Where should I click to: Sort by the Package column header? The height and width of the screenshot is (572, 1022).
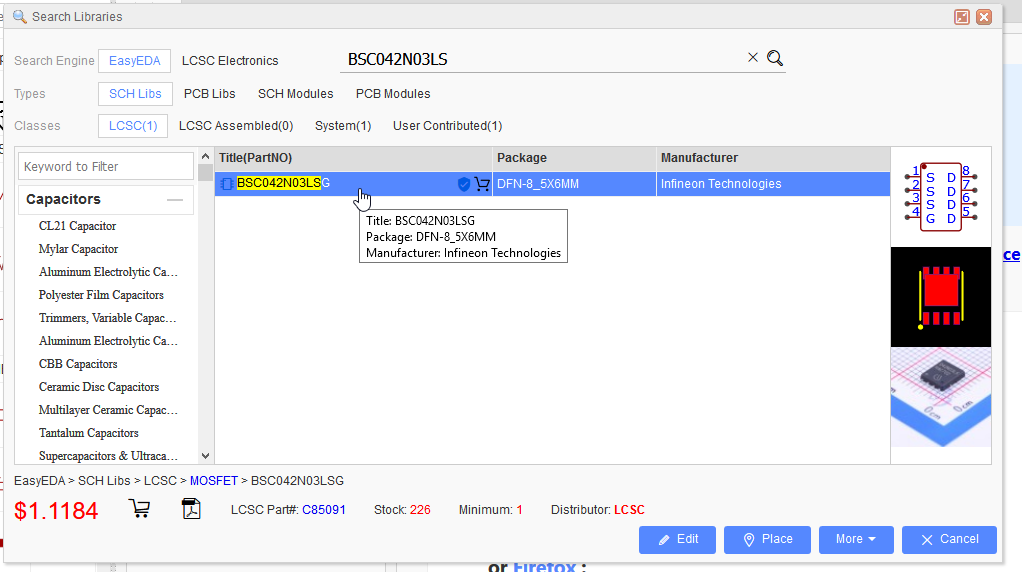pyautogui.click(x=574, y=158)
